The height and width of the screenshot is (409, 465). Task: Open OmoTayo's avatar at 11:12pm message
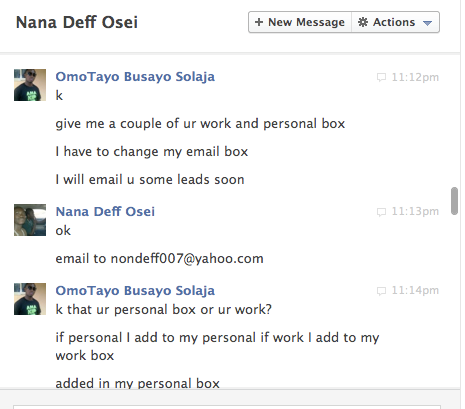tap(30, 85)
